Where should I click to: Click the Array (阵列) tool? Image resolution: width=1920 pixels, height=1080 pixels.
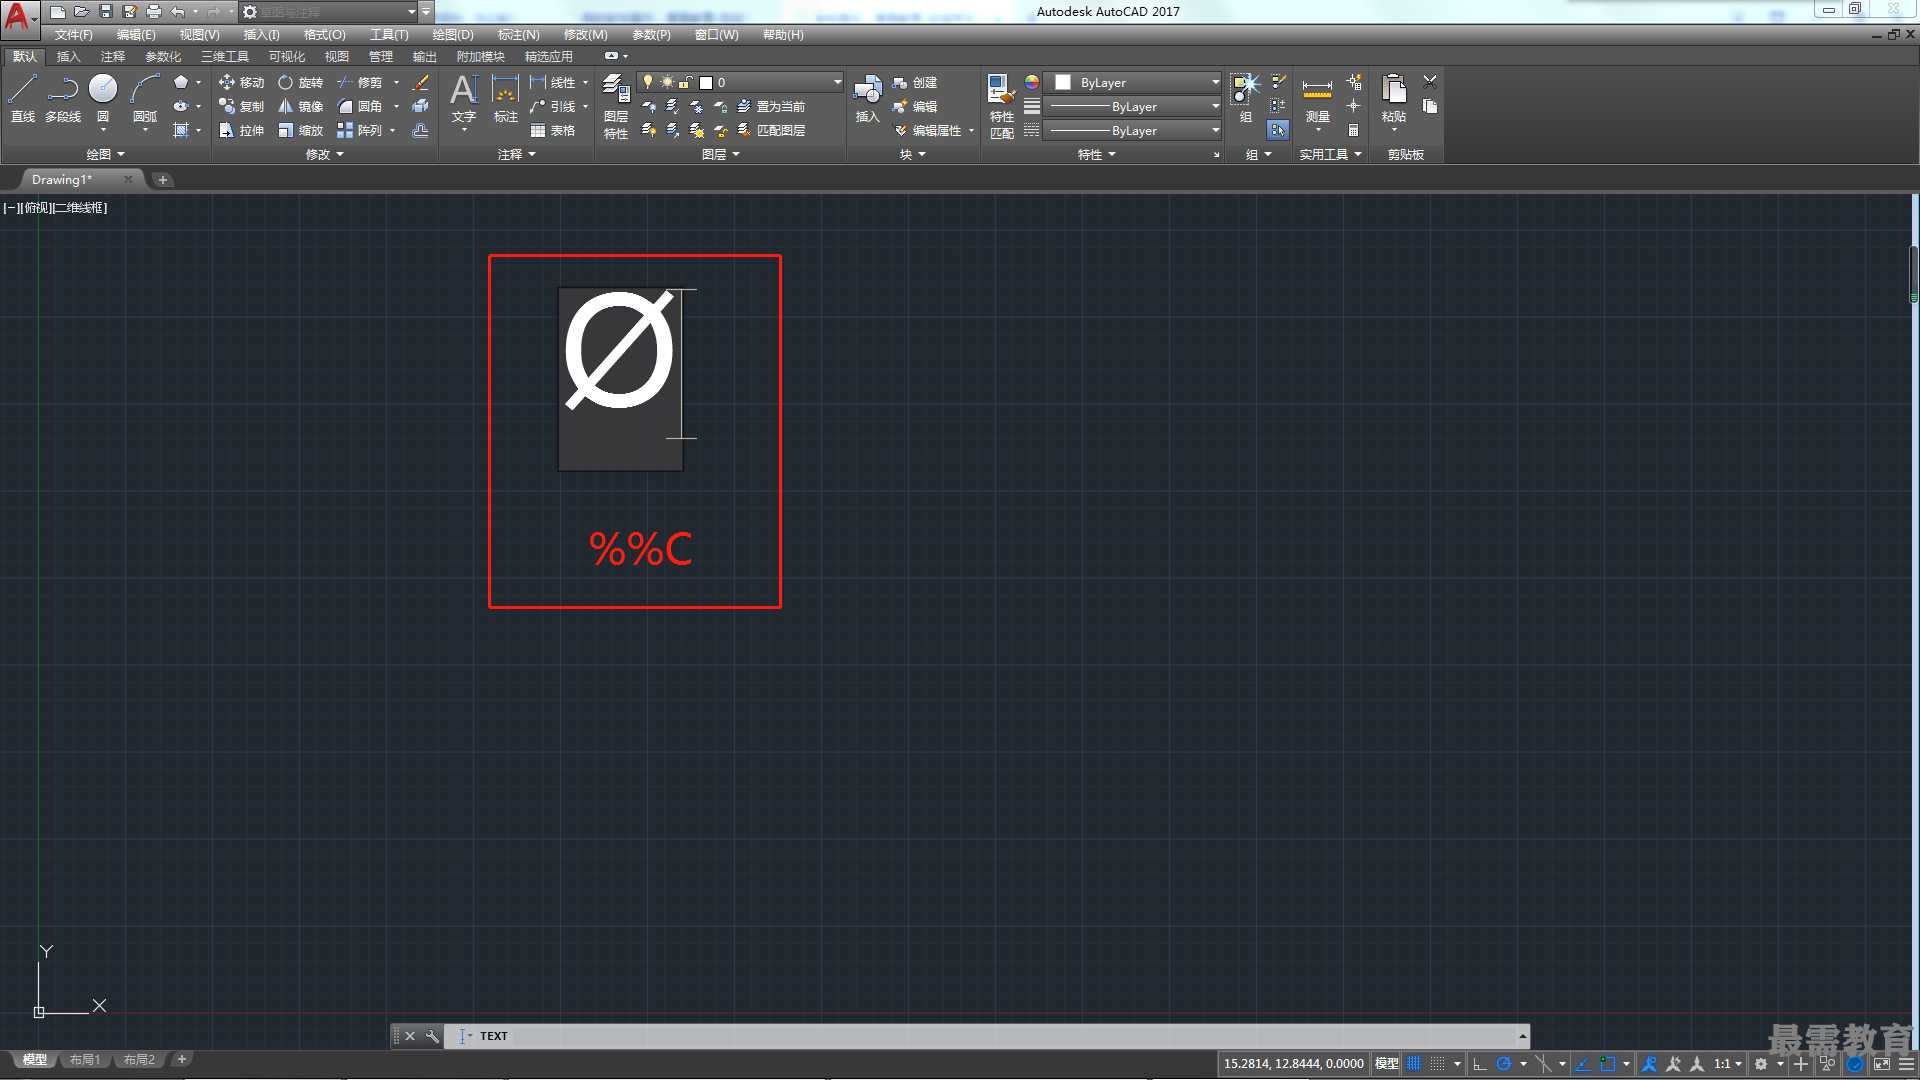click(x=359, y=131)
